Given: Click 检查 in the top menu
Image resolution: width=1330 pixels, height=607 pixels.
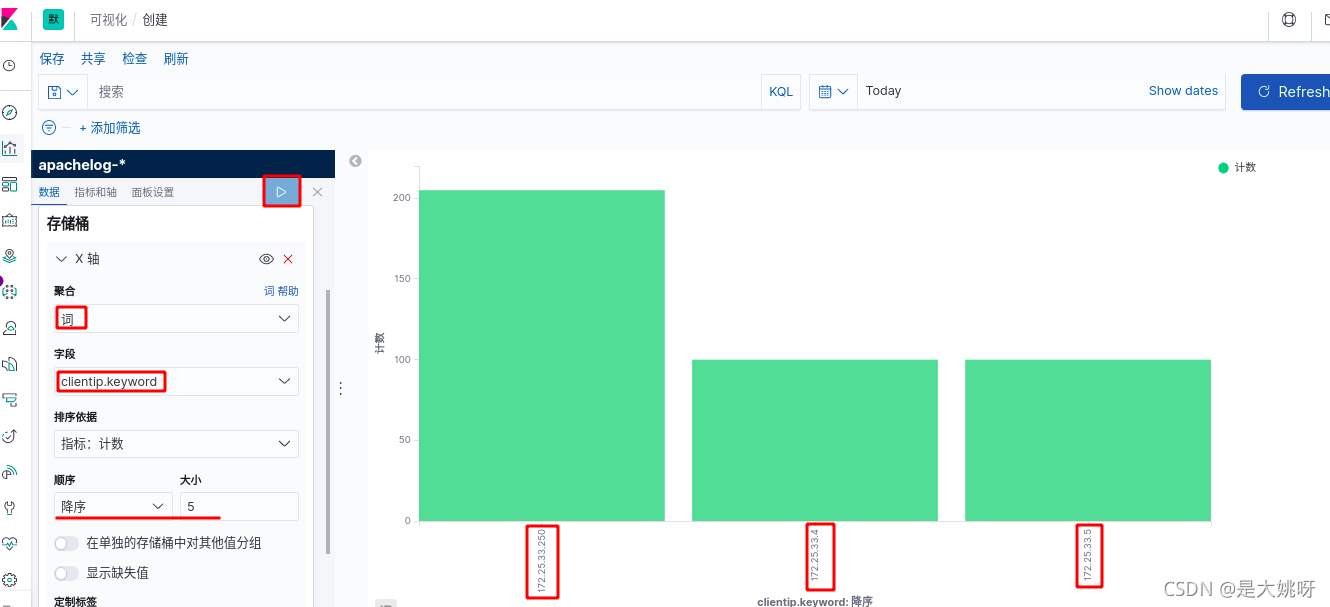Looking at the screenshot, I should 135,59.
